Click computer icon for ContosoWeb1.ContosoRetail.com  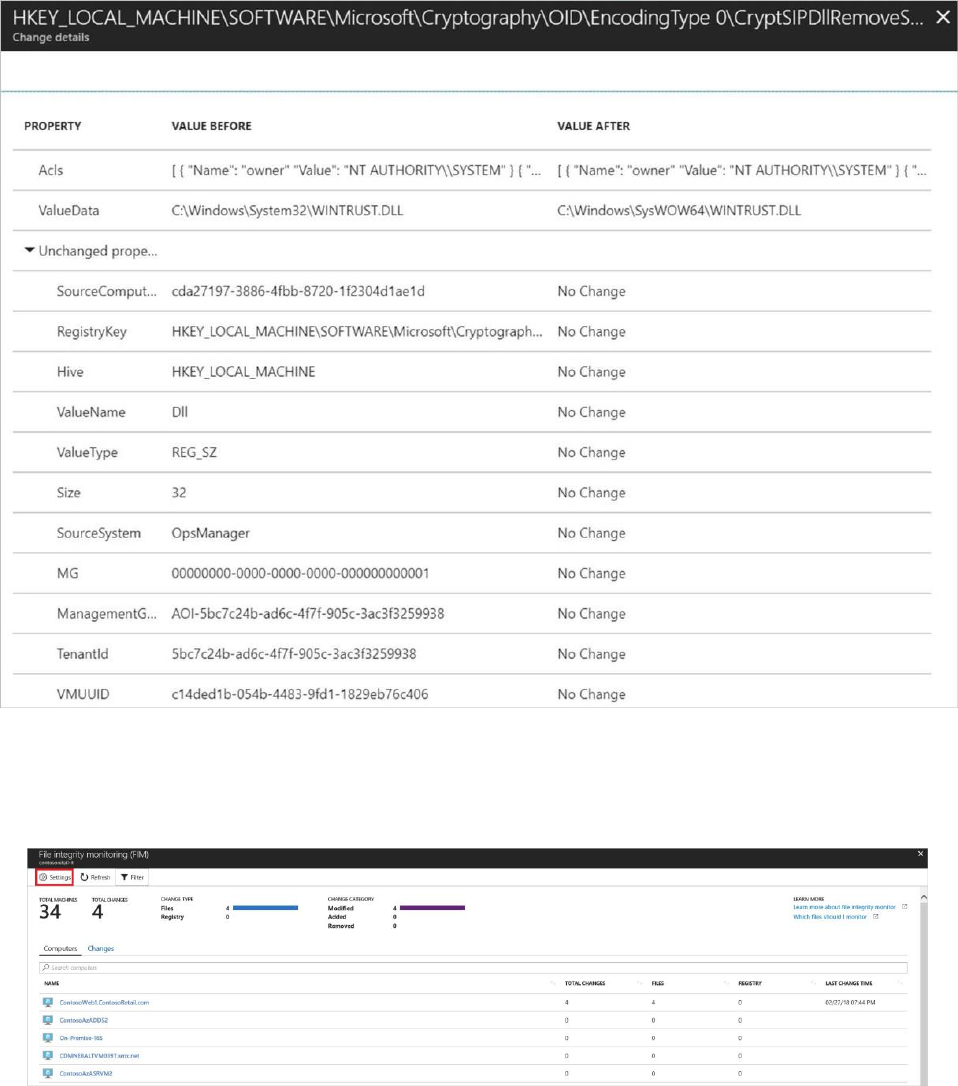[48, 1002]
